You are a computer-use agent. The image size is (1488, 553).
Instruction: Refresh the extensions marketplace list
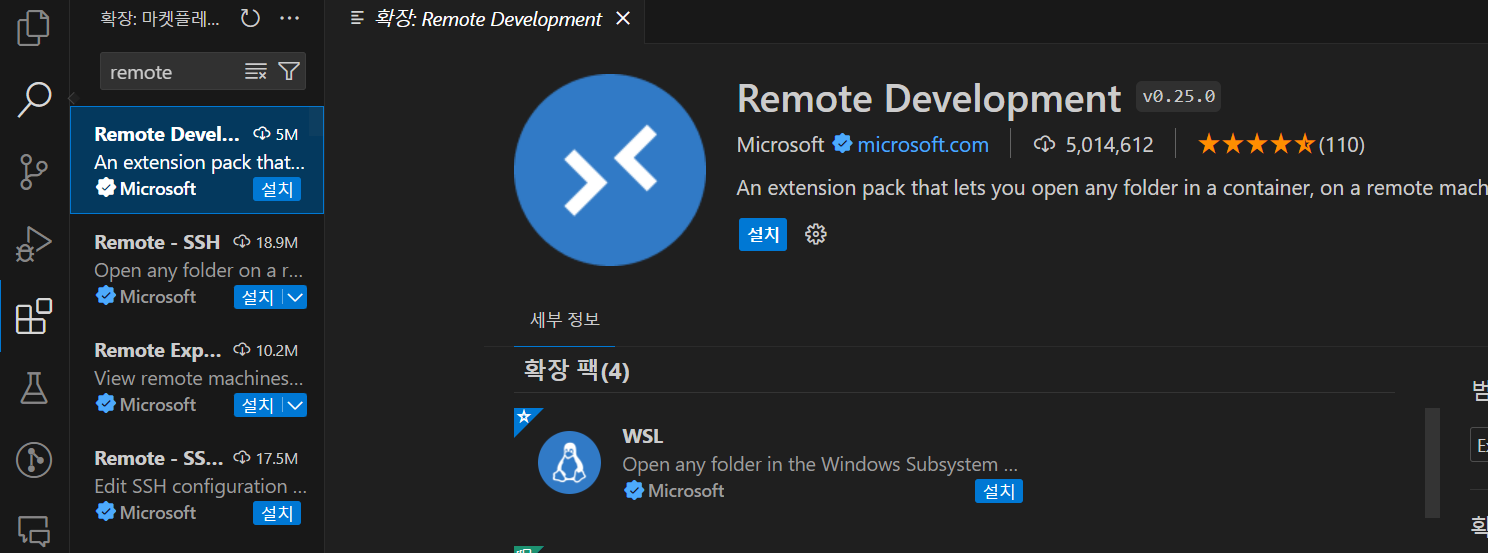pyautogui.click(x=250, y=18)
